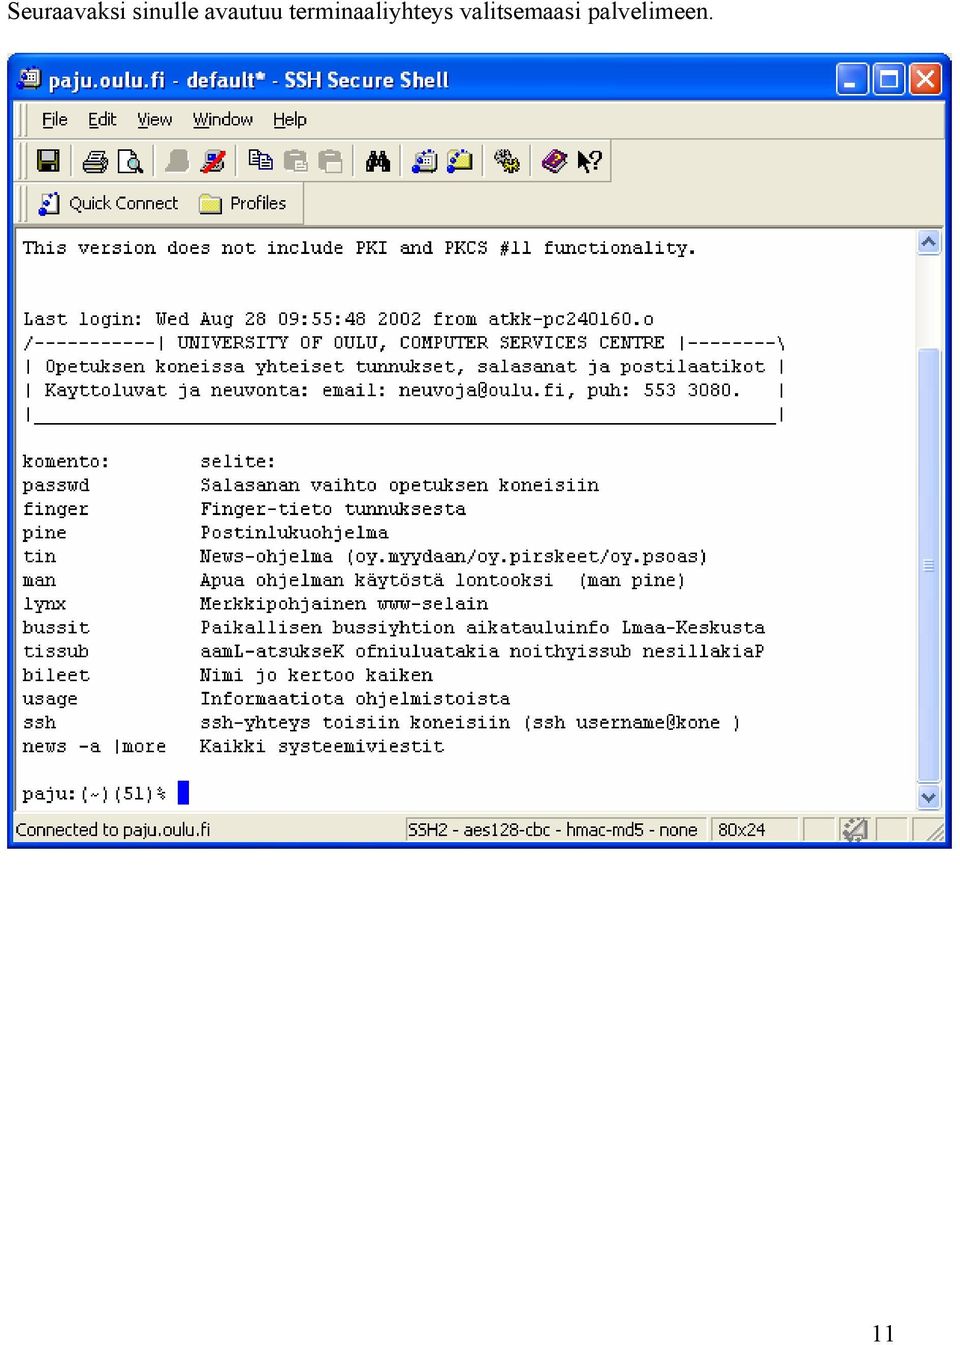960x1345 pixels.
Task: Click the 'paju:(~)(51)%' shell prompt
Action: tap(94, 795)
